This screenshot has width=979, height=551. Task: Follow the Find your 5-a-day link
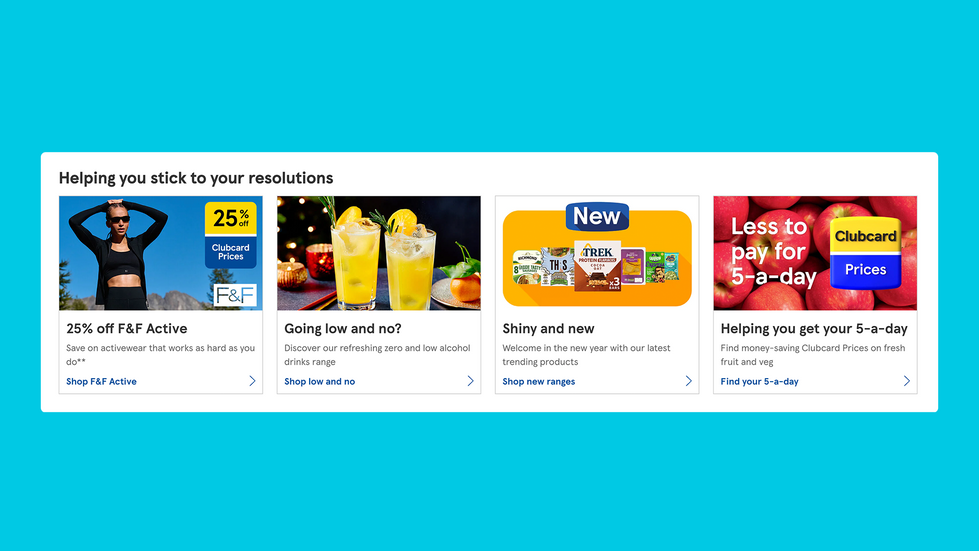759,381
